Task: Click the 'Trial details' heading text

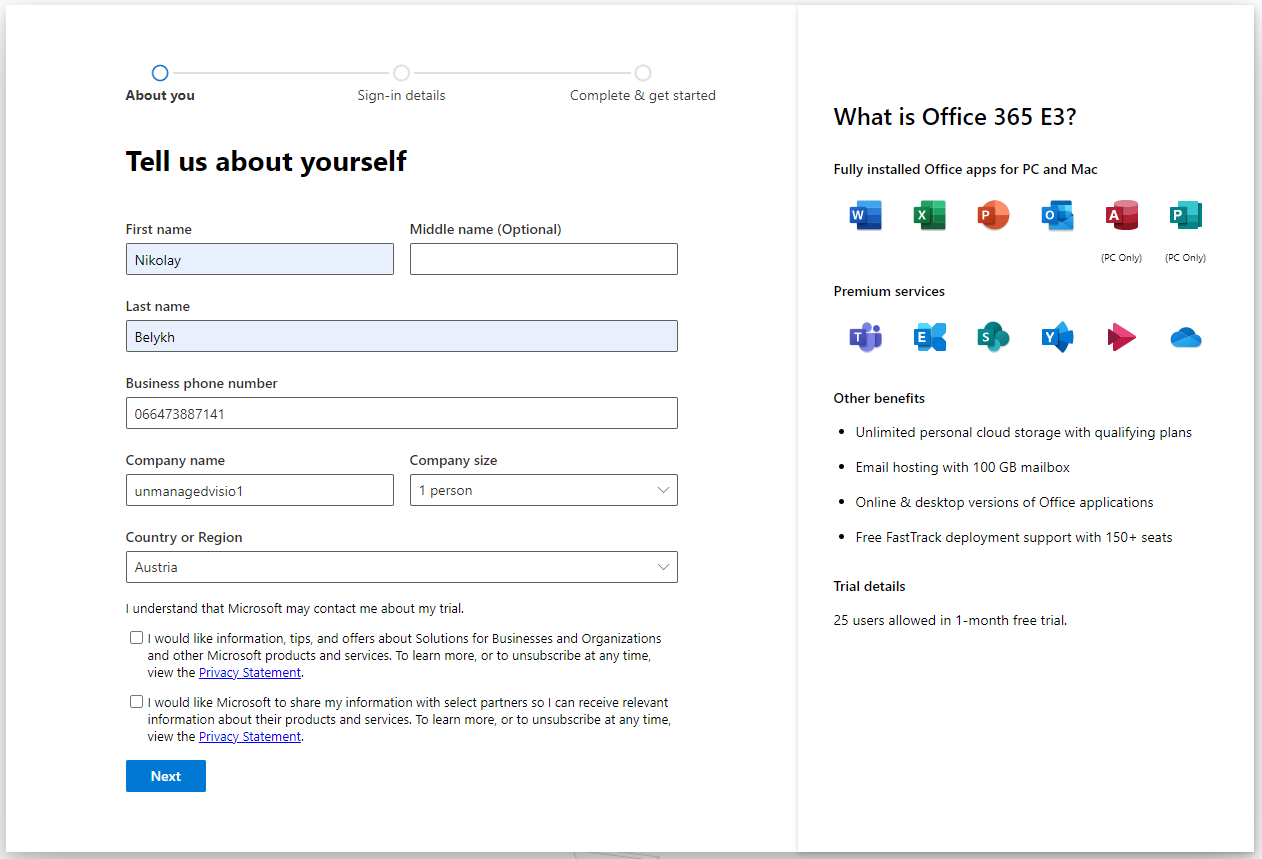Action: [869, 586]
